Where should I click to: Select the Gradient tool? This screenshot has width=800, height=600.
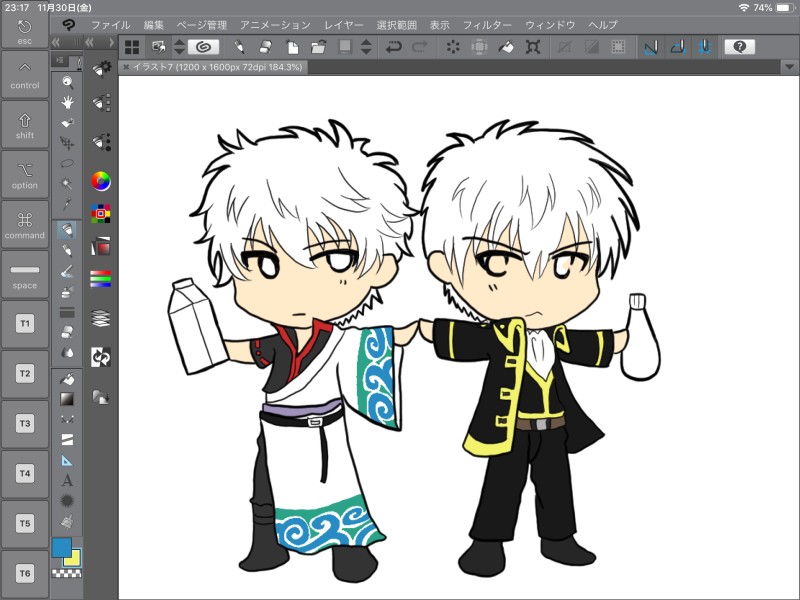click(67, 399)
